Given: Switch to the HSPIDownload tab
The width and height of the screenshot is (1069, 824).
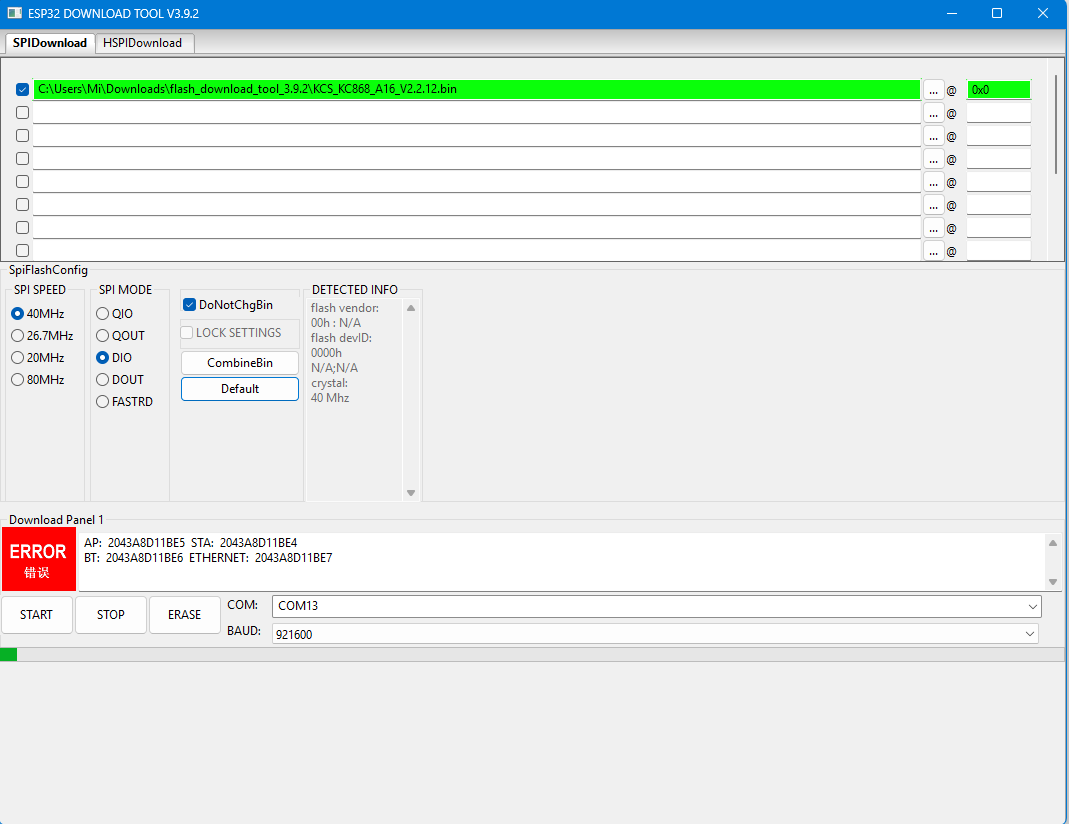Looking at the screenshot, I should 143,43.
